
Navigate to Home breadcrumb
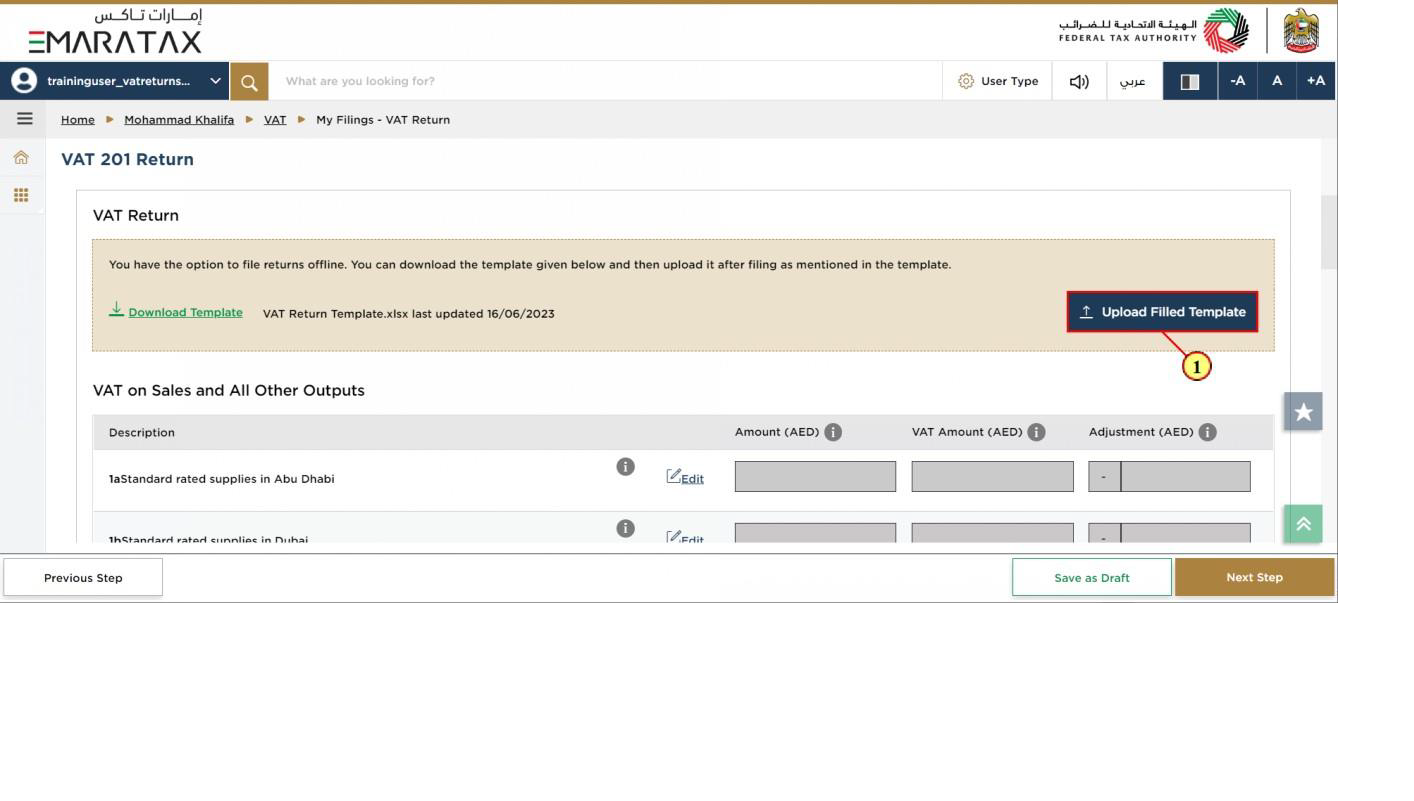pos(78,120)
